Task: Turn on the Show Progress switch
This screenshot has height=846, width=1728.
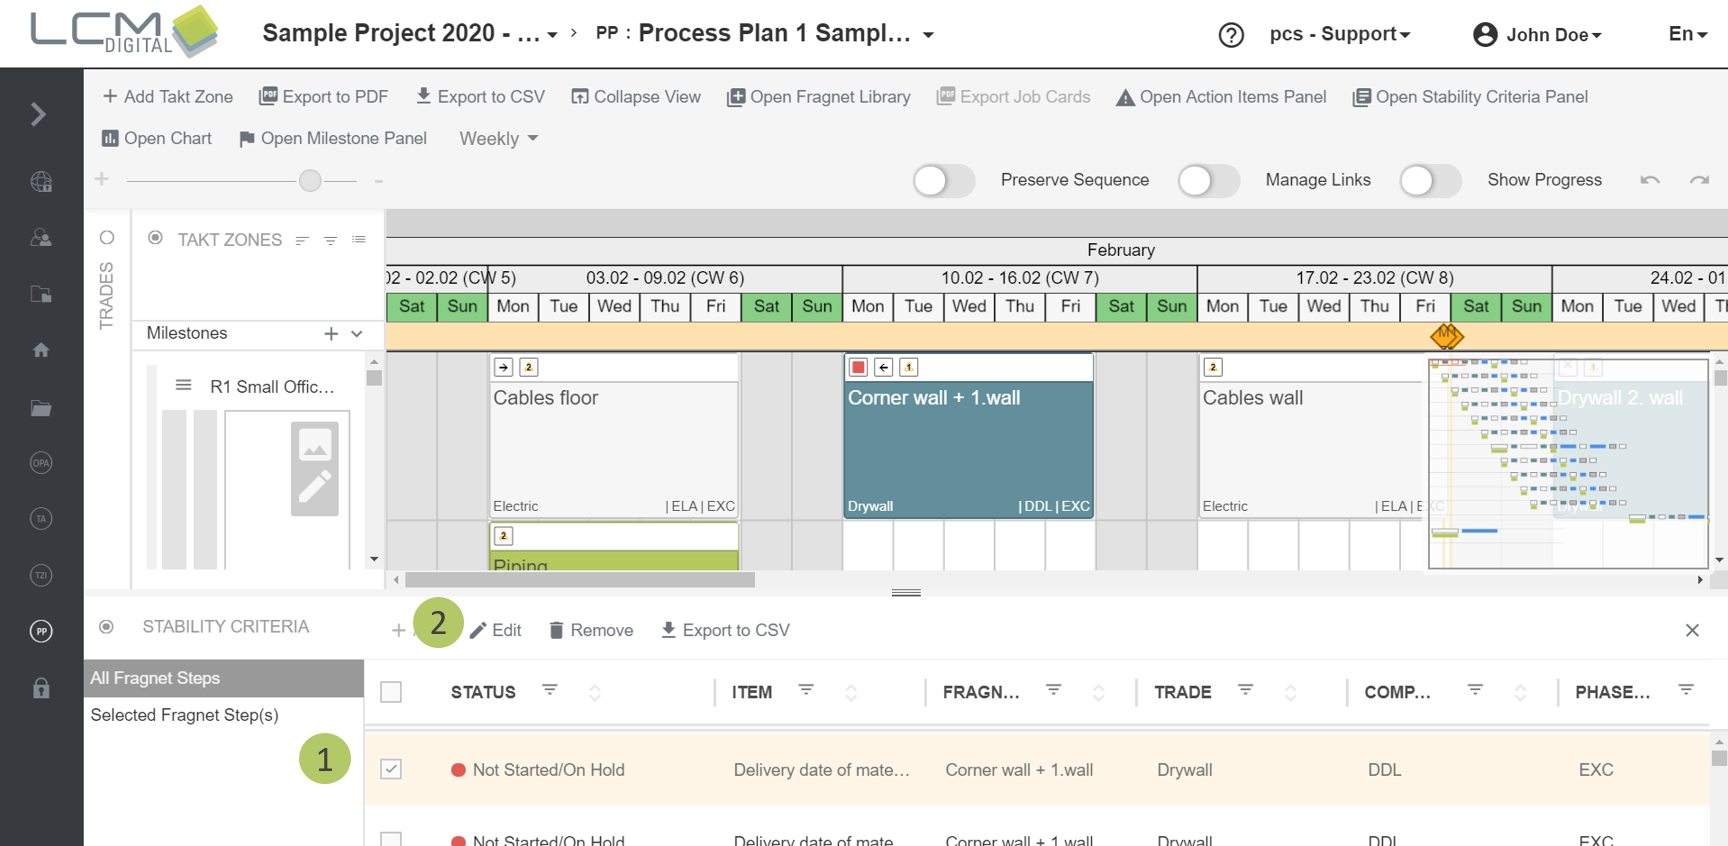Action: point(1430,181)
